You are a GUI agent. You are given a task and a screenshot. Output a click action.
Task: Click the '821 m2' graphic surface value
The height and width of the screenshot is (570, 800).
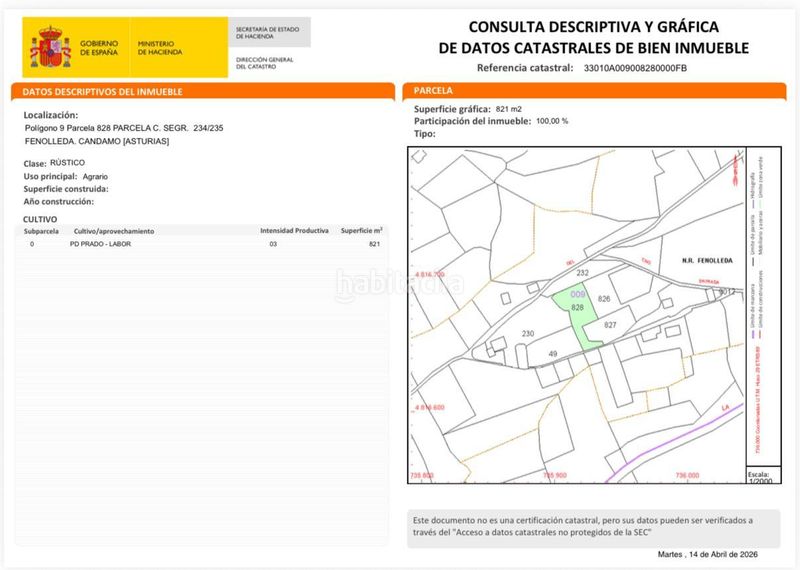tap(508, 109)
